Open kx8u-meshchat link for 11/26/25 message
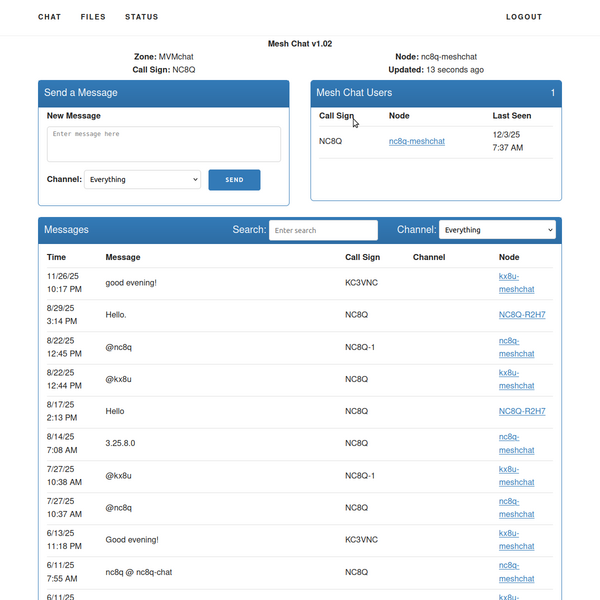600x600 pixels. tap(509, 282)
